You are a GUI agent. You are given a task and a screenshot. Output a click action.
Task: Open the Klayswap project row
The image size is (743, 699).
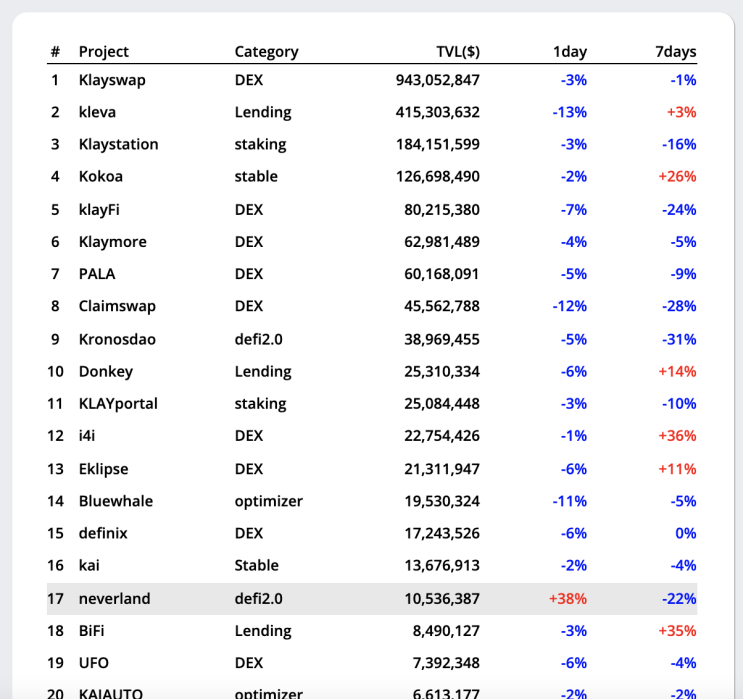click(372, 80)
